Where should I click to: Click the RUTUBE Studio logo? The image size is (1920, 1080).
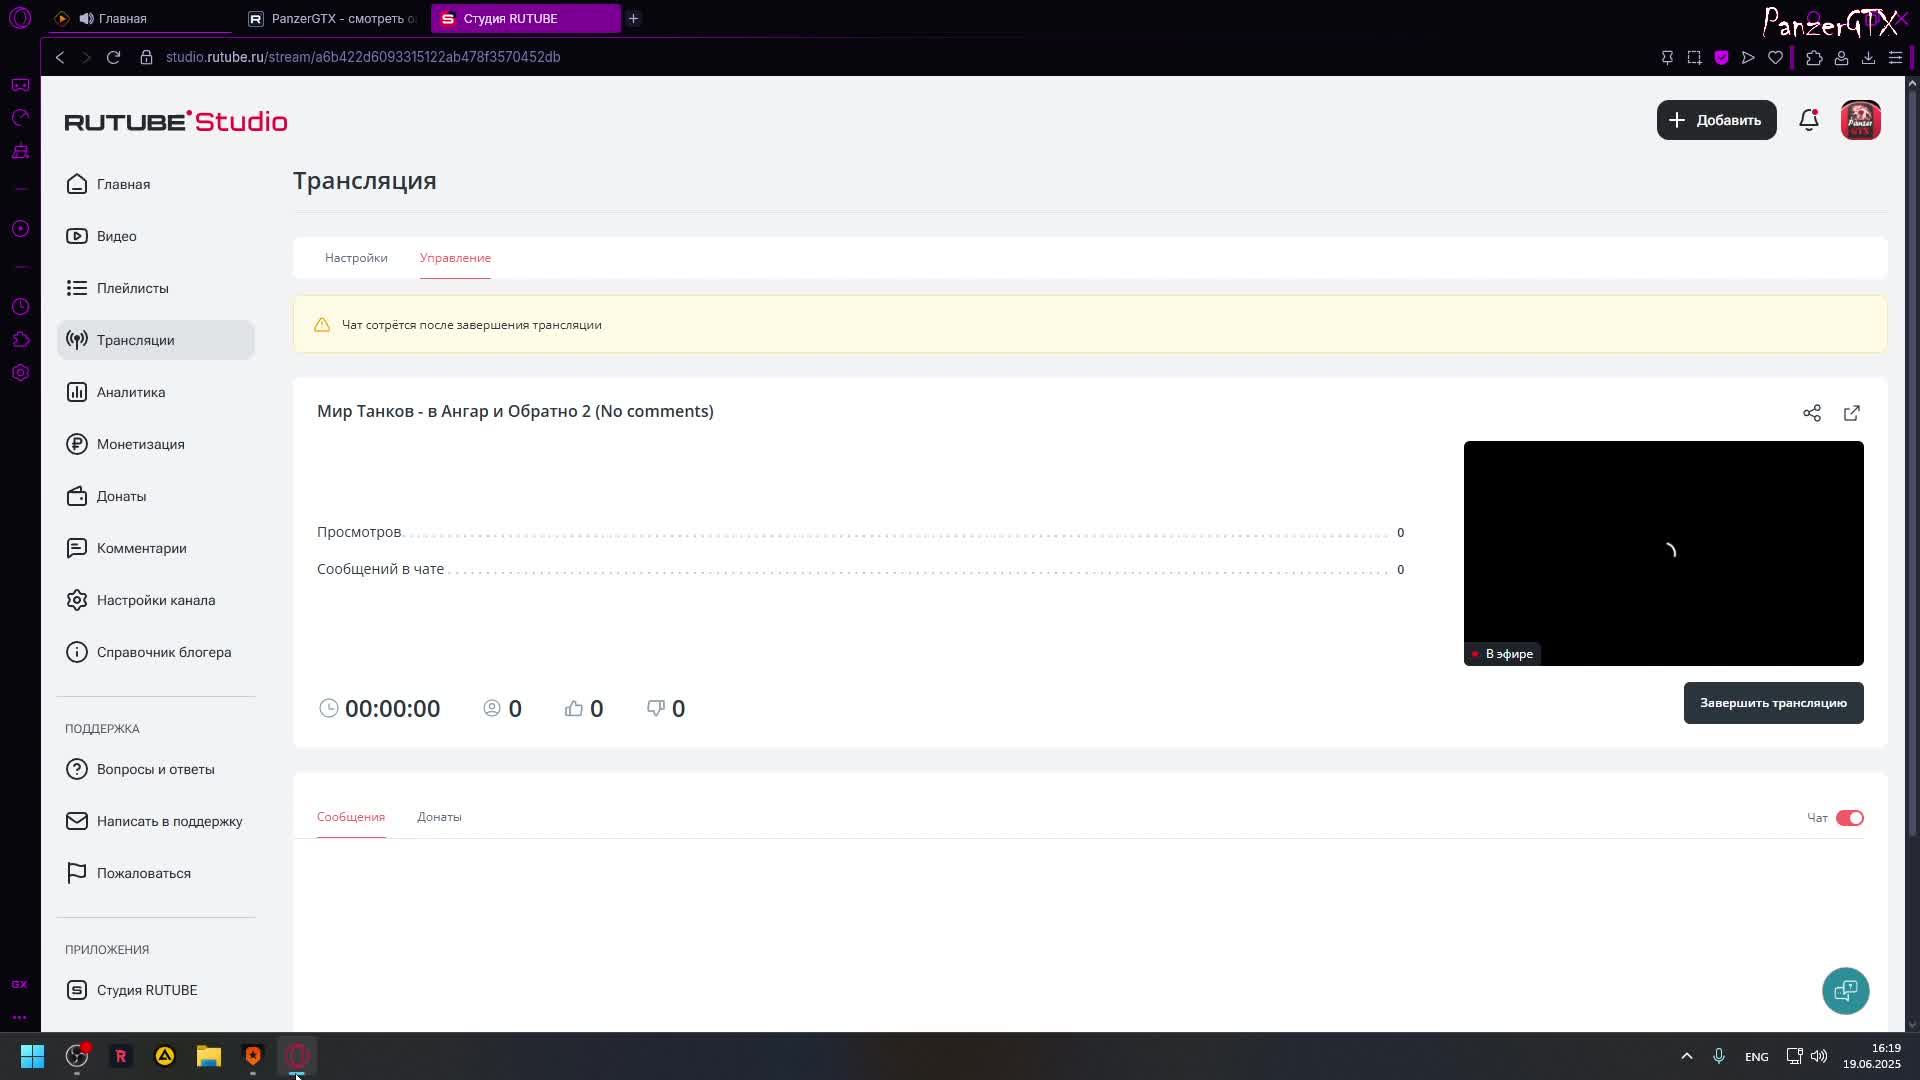coord(176,121)
